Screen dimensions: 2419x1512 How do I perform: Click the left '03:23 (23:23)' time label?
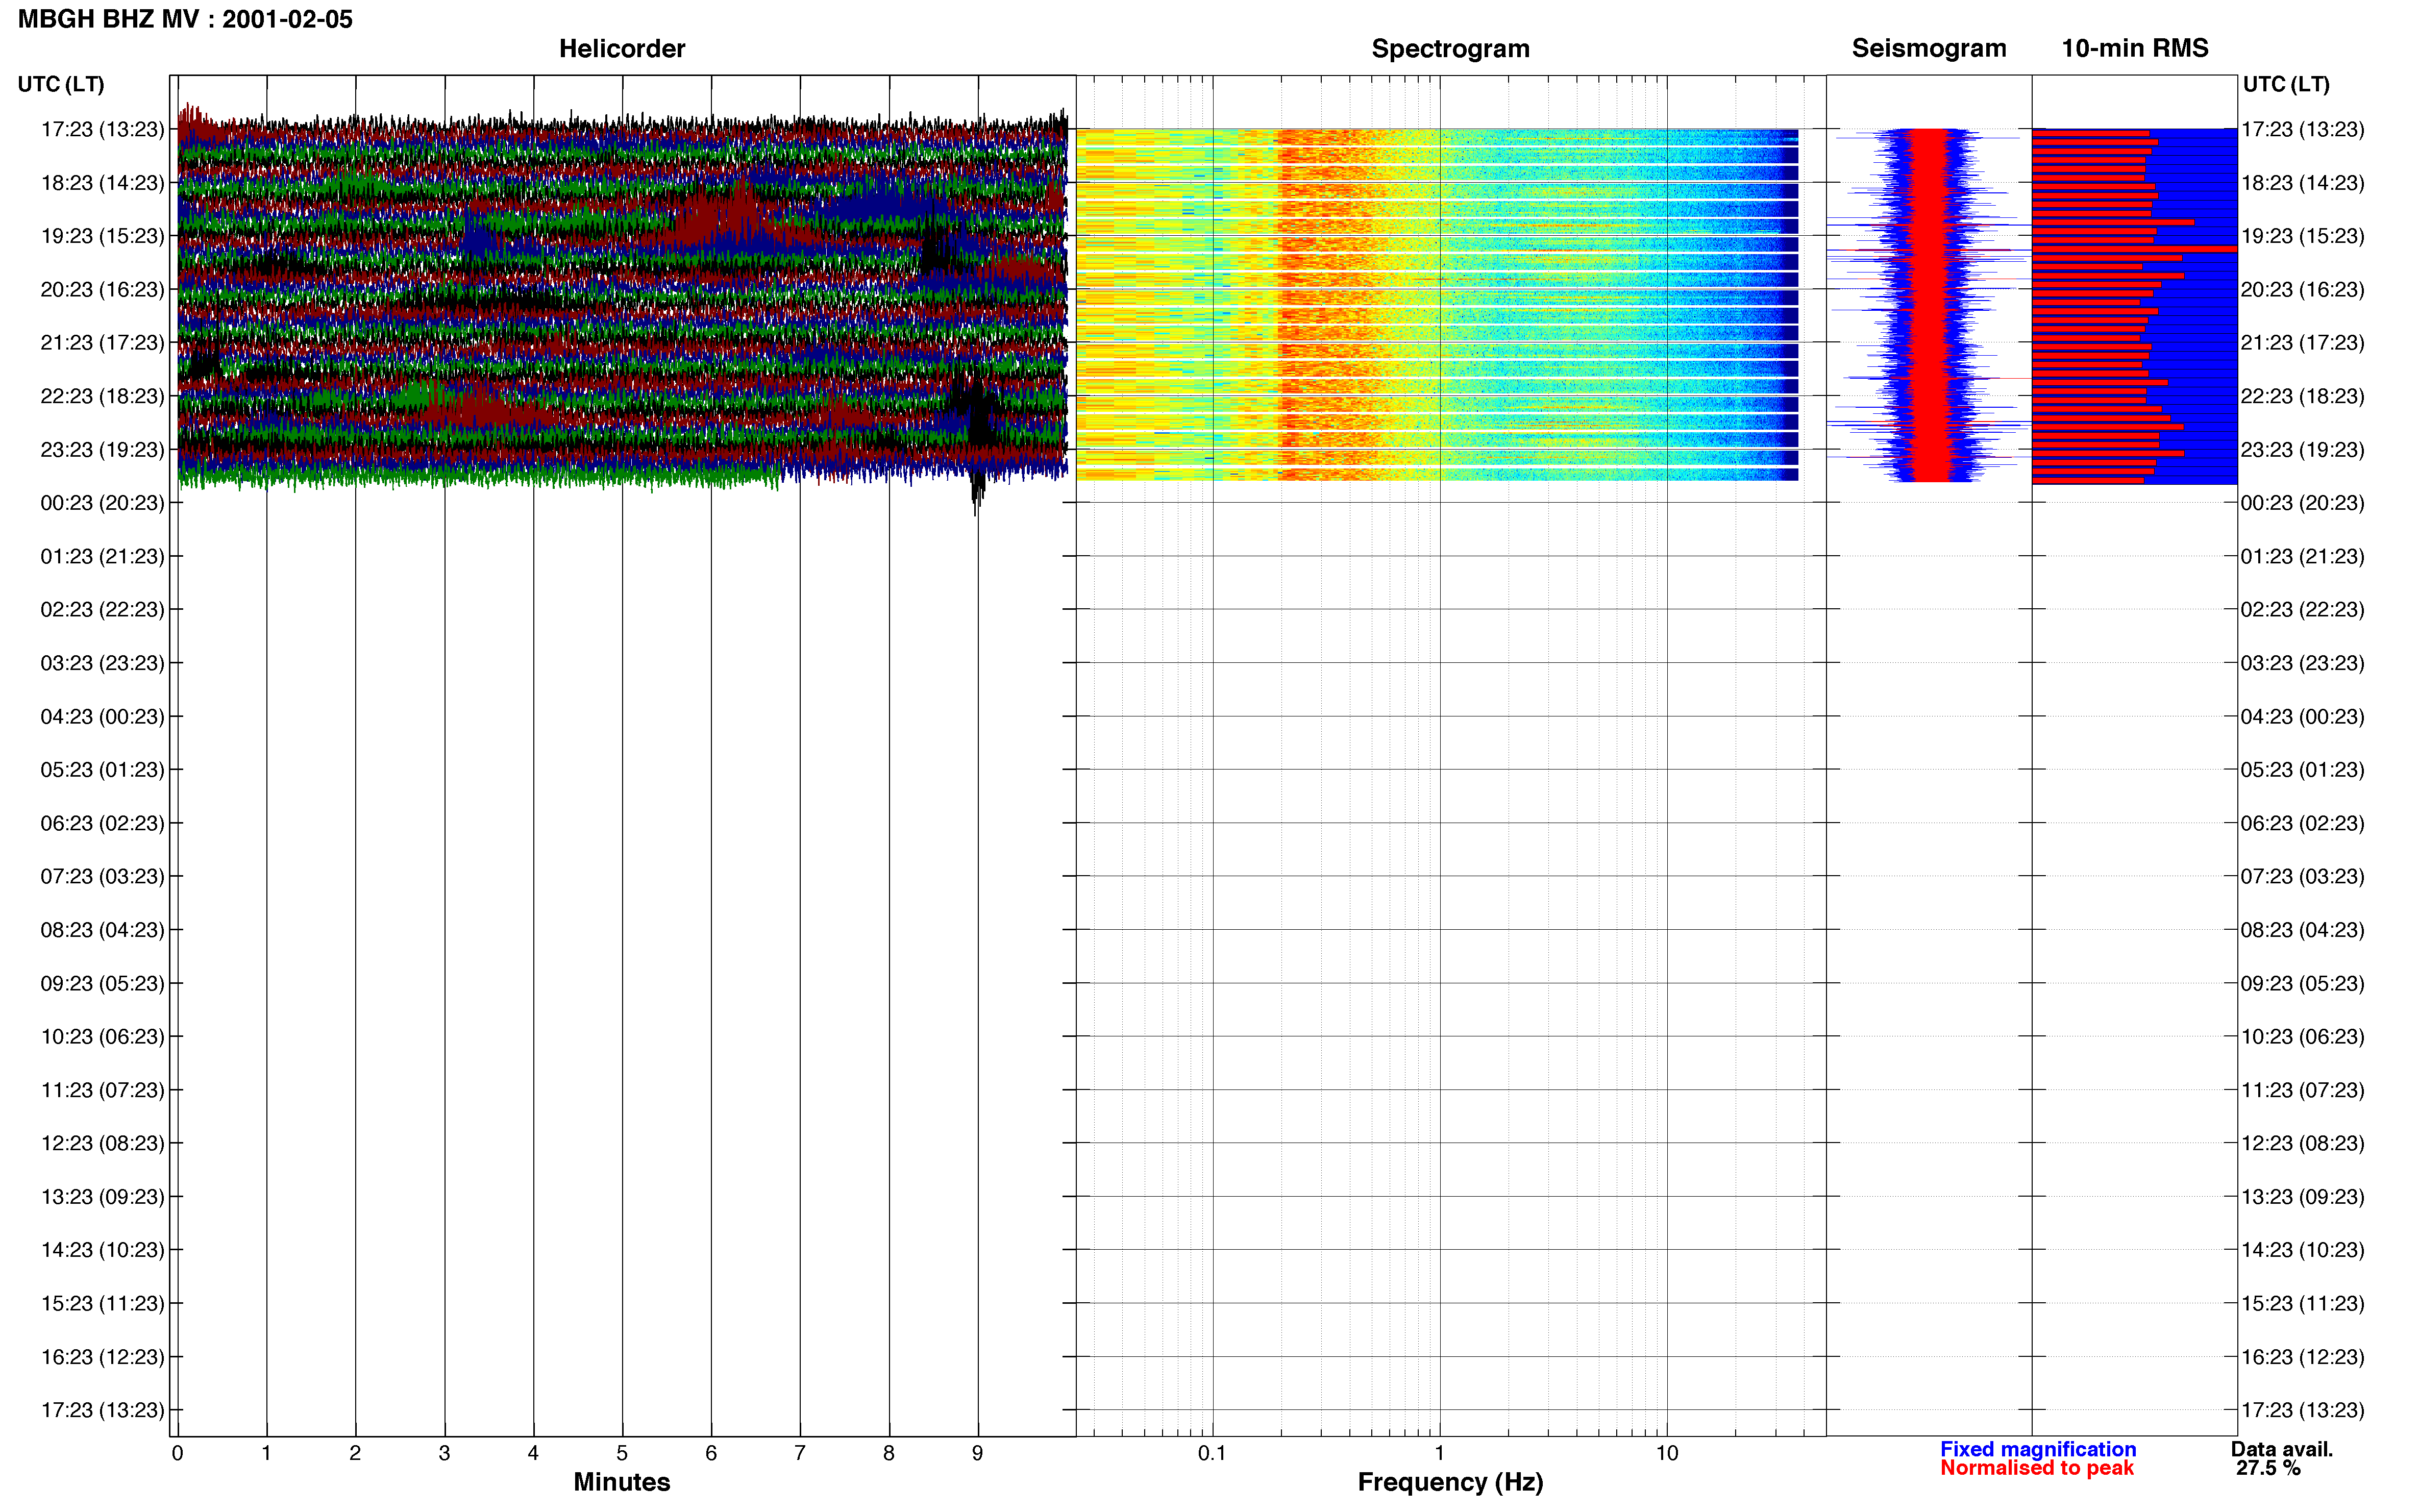click(x=102, y=663)
